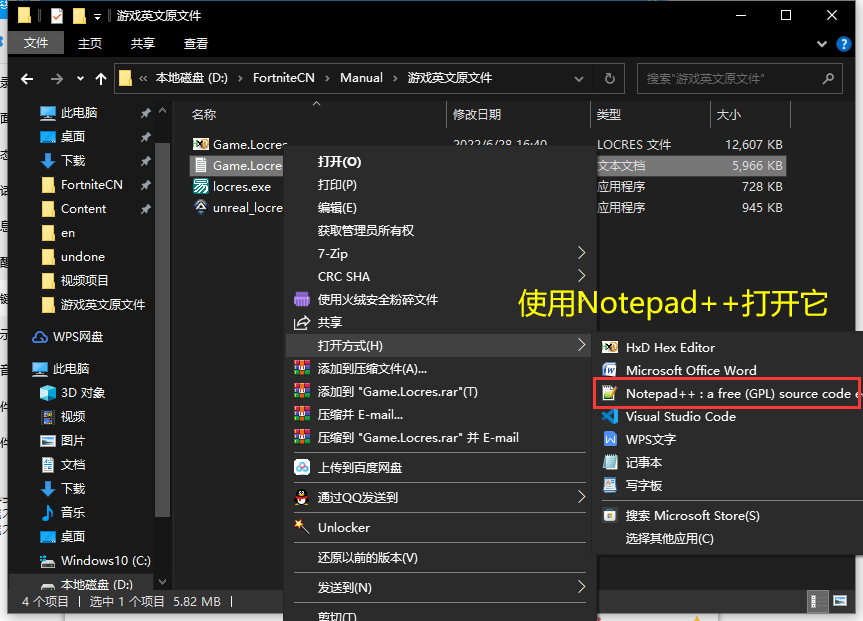Open Quick Access Toolbar customize dropdown

coord(97,17)
